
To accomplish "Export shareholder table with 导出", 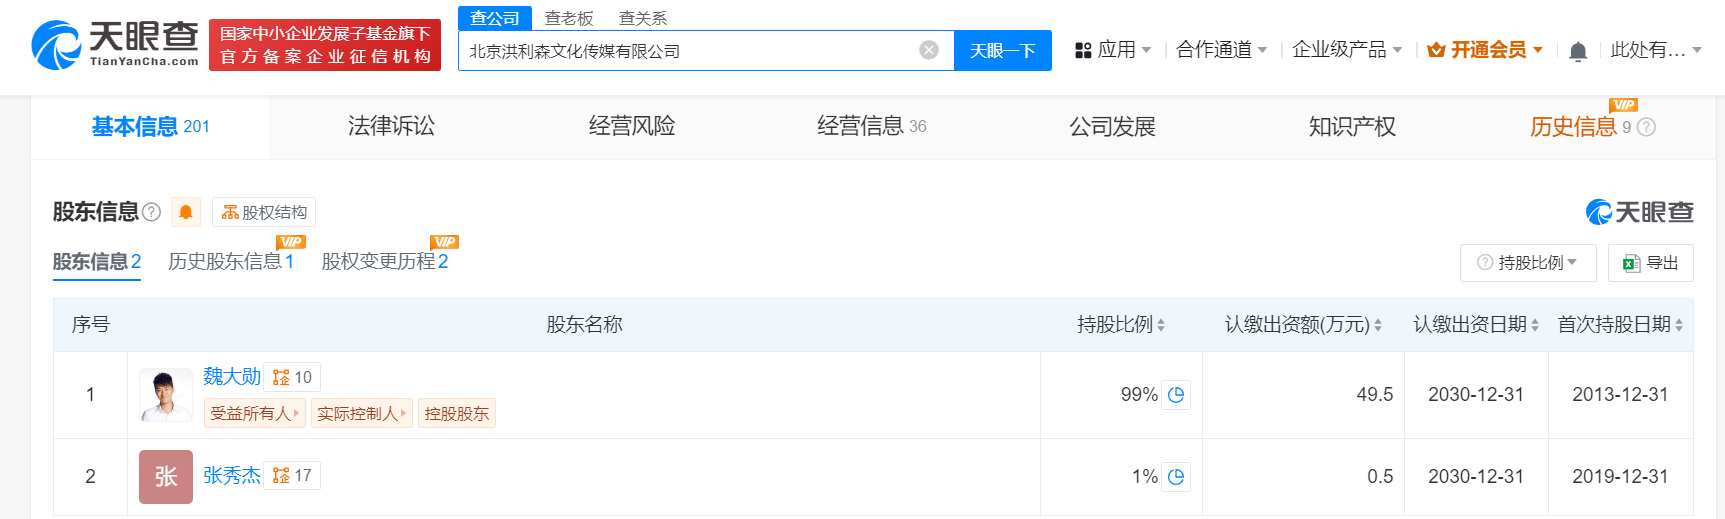I will (1651, 263).
